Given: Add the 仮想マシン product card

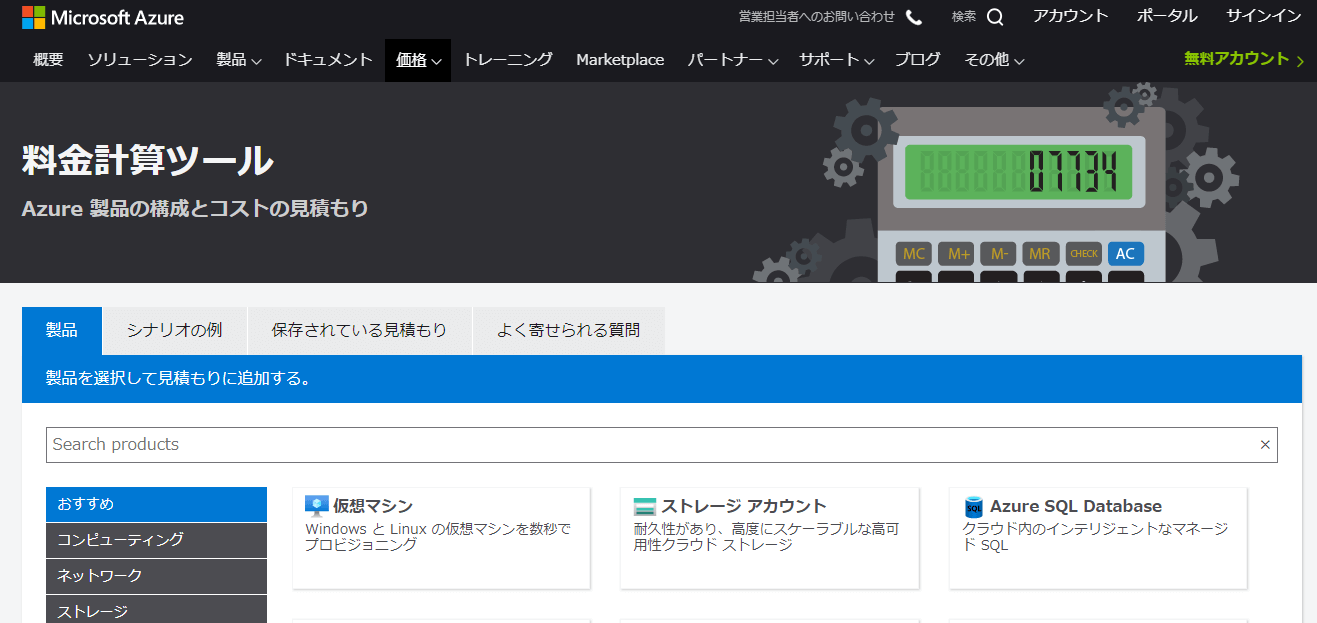Looking at the screenshot, I should [441, 538].
